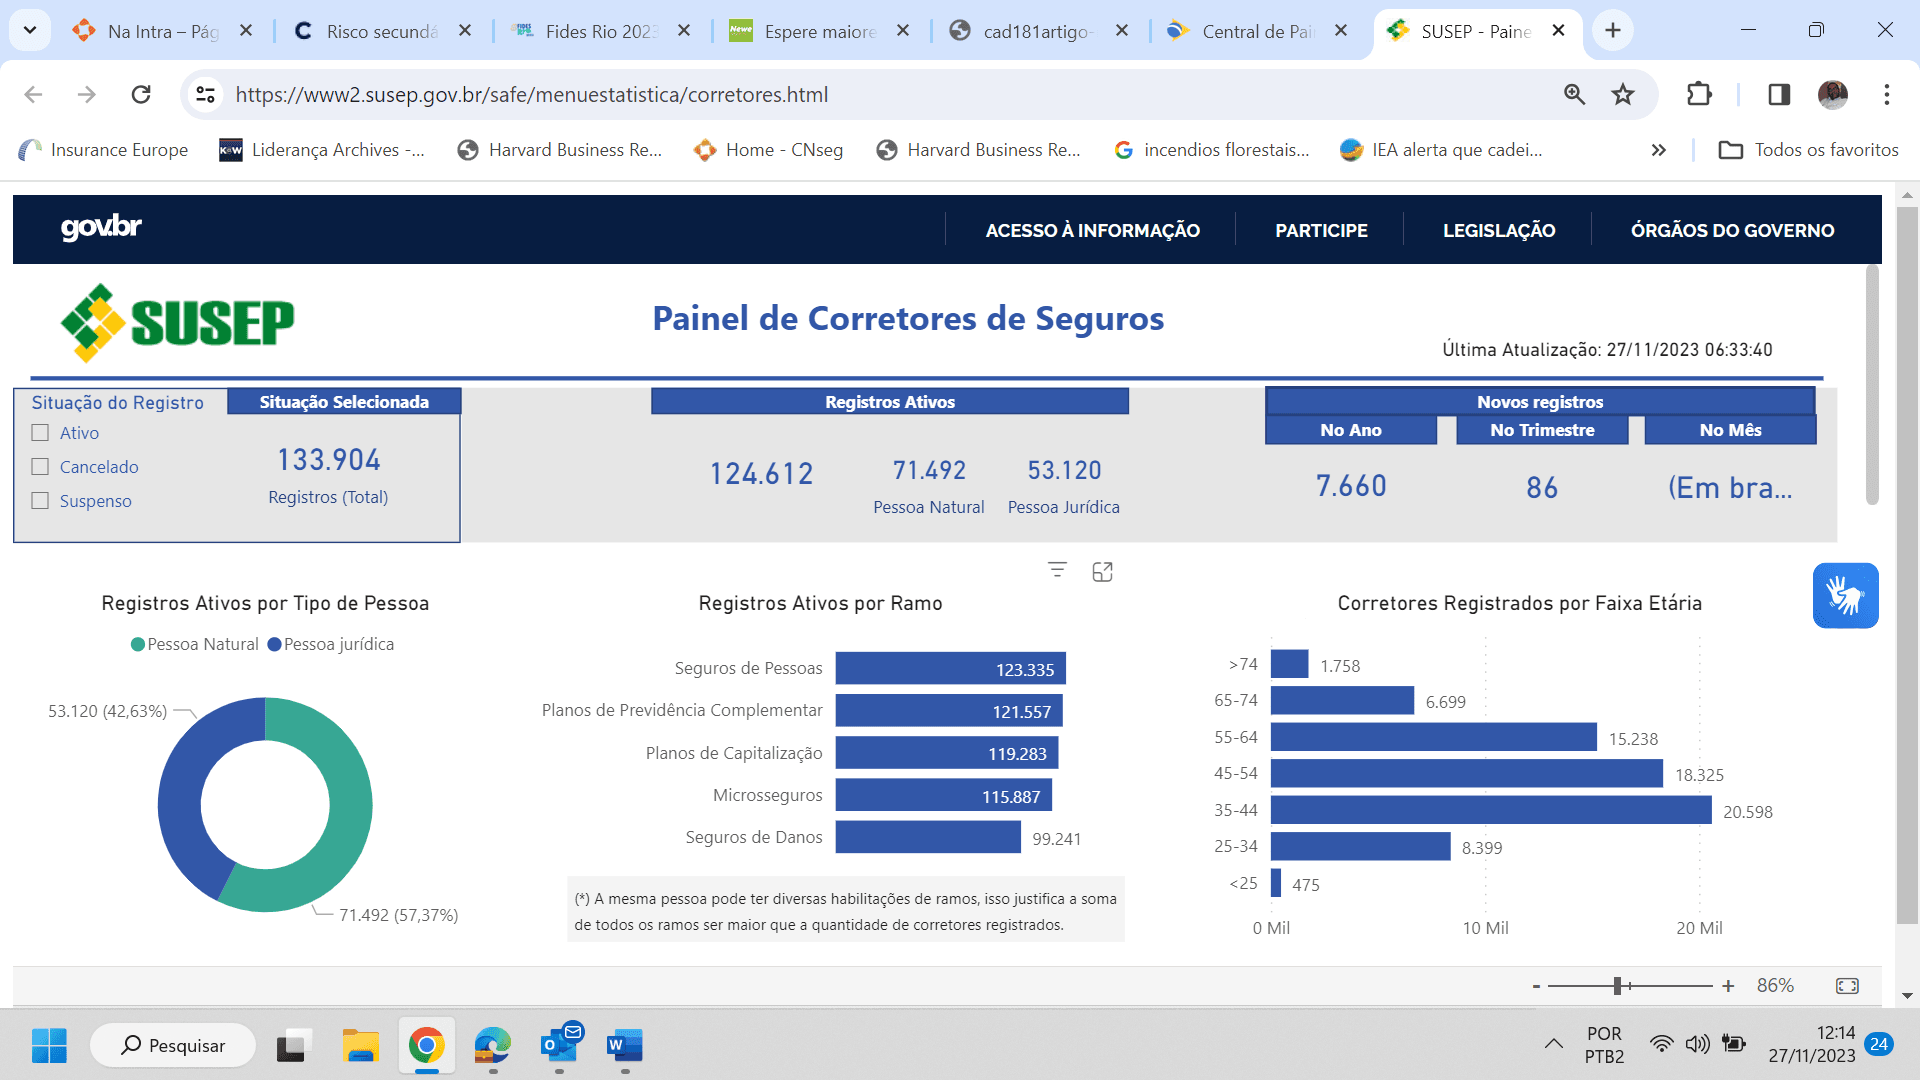Open LEGISLAÇÃO menu item
The image size is (1920, 1080).
[x=1499, y=230]
